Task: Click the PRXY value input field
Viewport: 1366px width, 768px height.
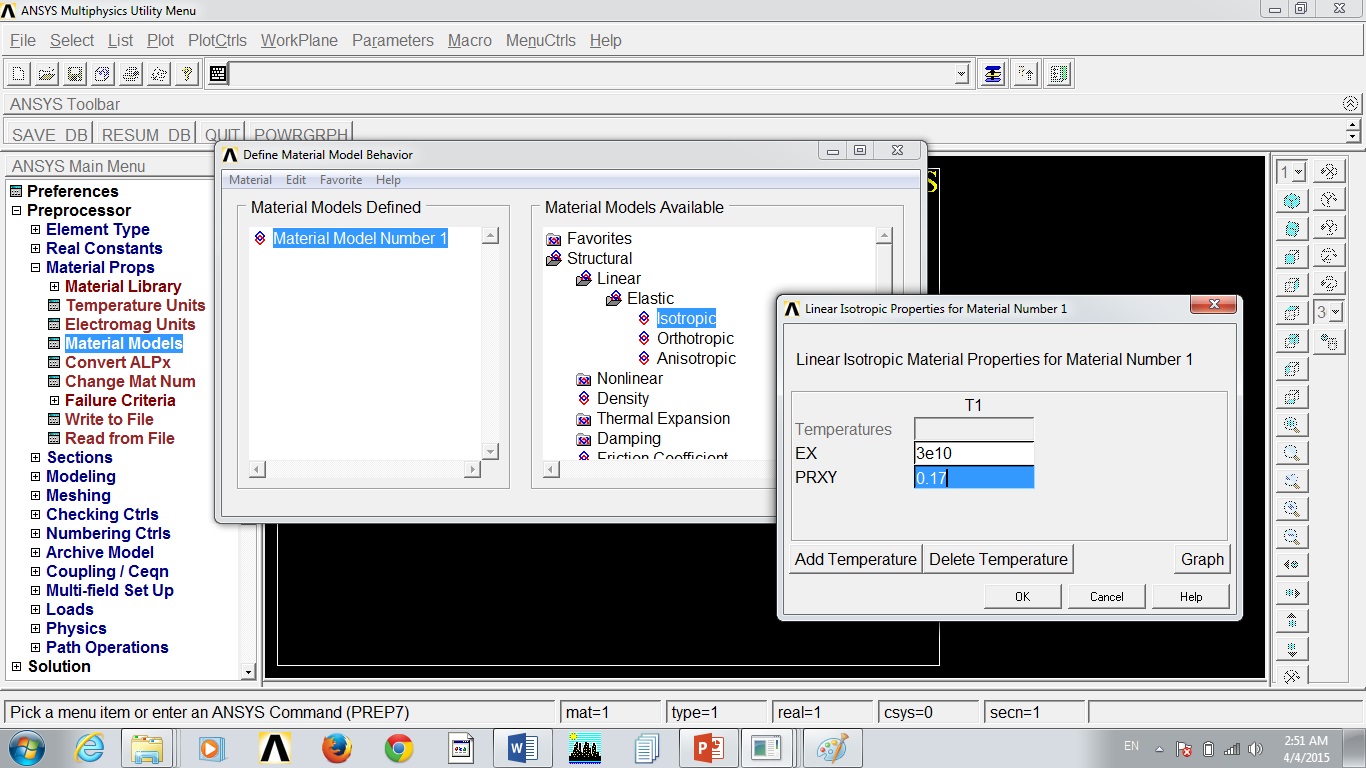Action: [x=974, y=478]
